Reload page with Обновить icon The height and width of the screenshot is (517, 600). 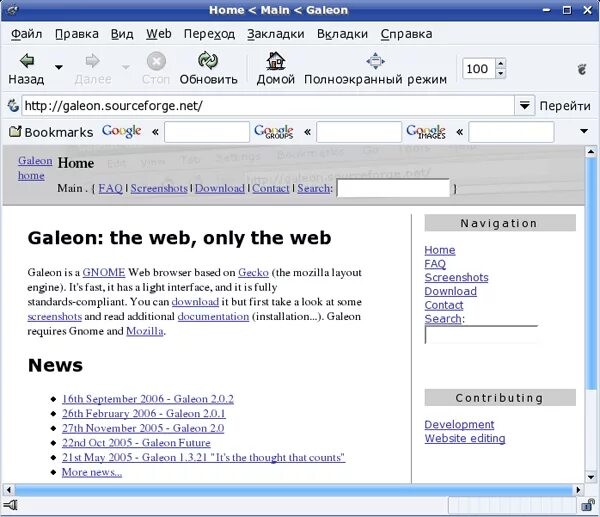[208, 60]
